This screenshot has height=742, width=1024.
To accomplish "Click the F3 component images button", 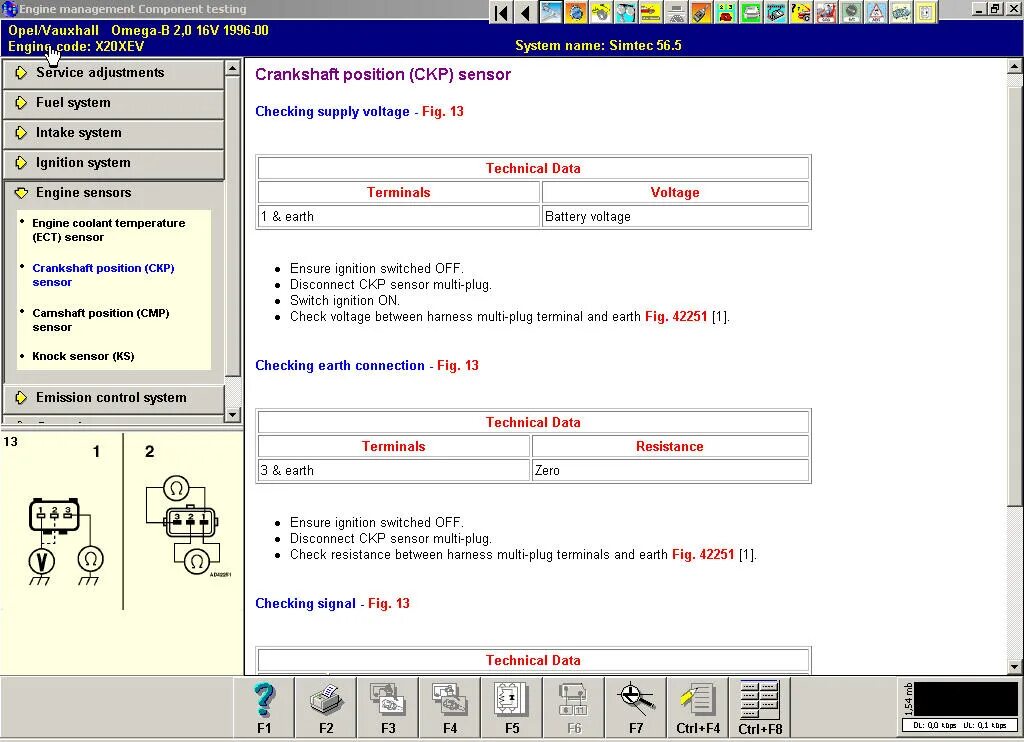I will click(388, 708).
